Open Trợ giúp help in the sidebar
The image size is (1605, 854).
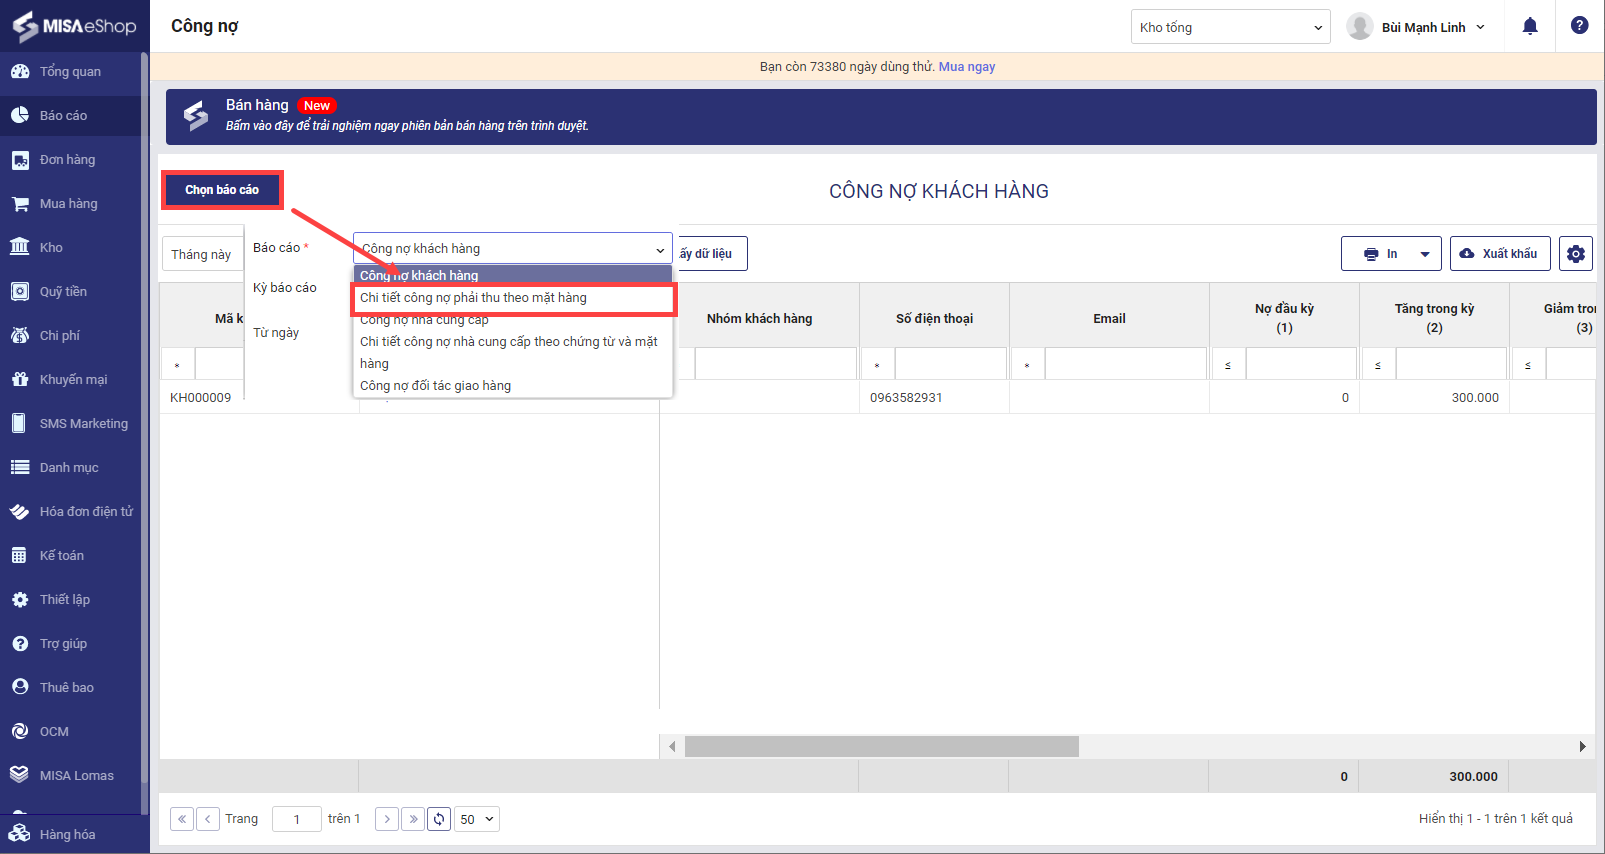tap(70, 644)
